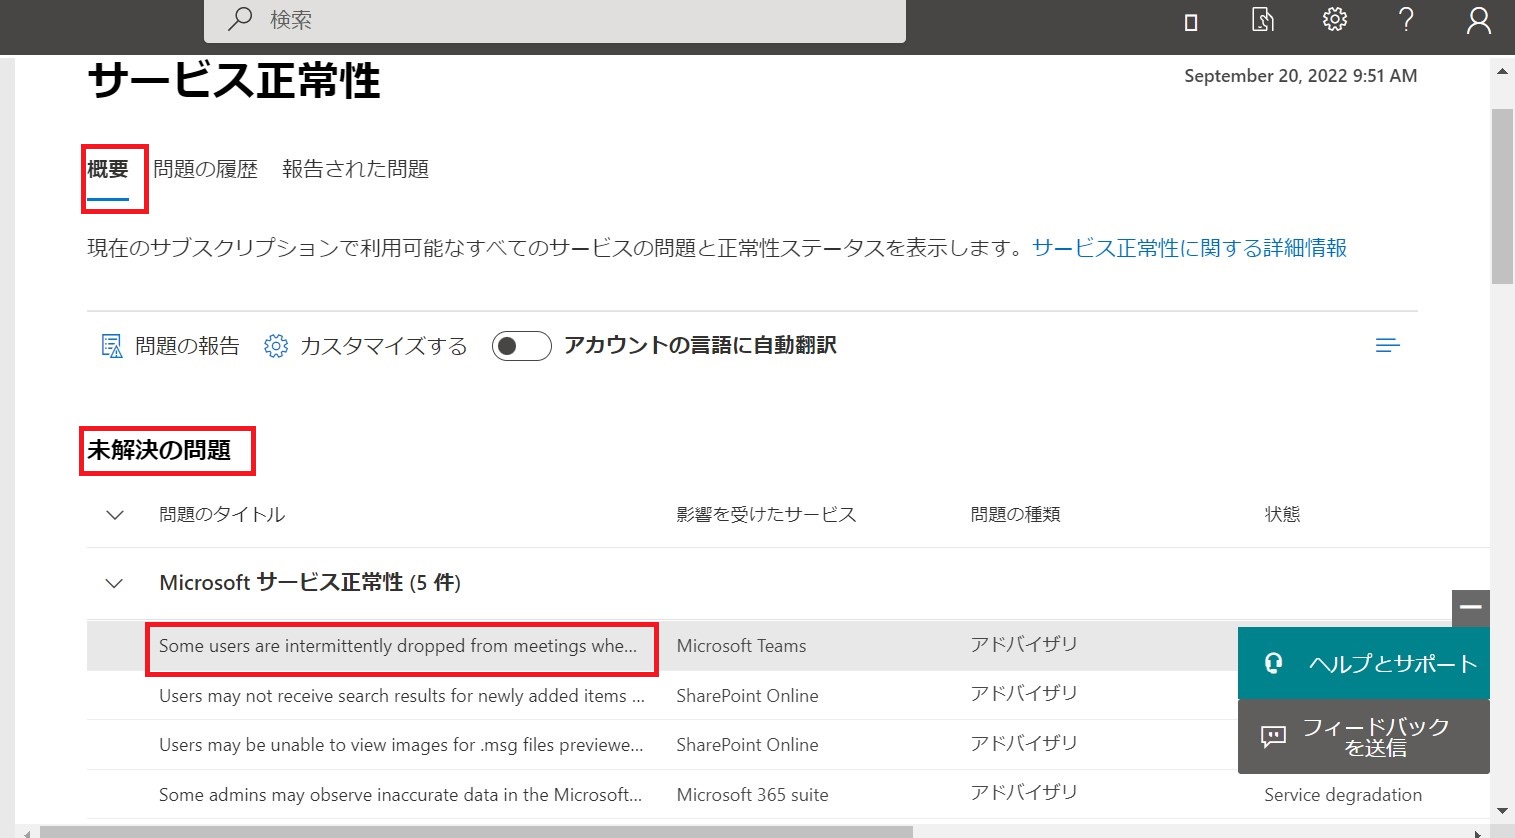Open the 報告された問題 tab

pyautogui.click(x=355, y=170)
